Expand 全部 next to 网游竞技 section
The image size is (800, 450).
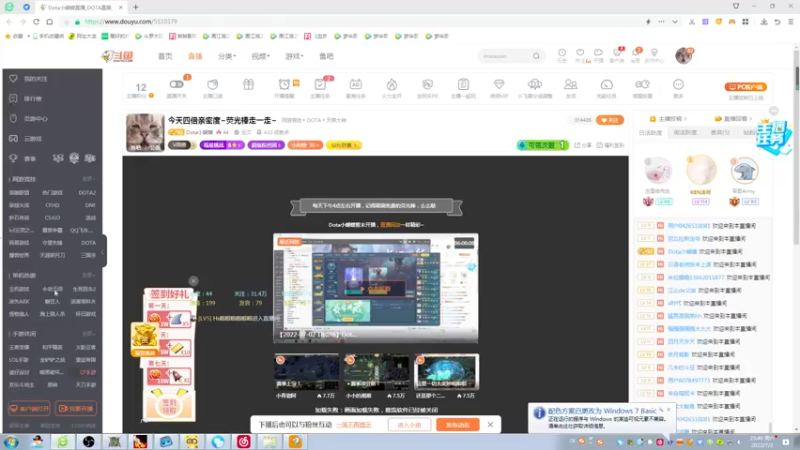(x=89, y=179)
